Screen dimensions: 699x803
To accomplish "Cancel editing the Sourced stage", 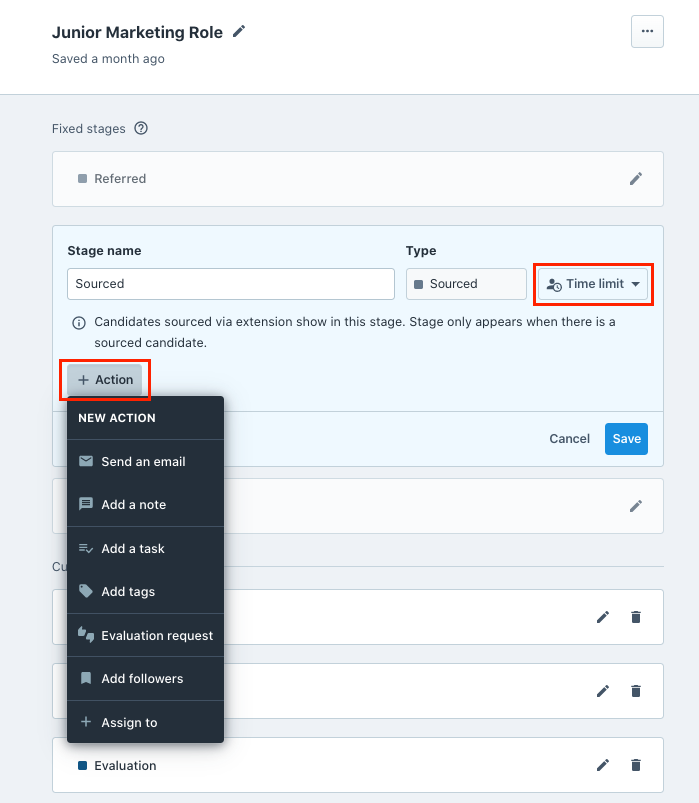I will pos(570,439).
